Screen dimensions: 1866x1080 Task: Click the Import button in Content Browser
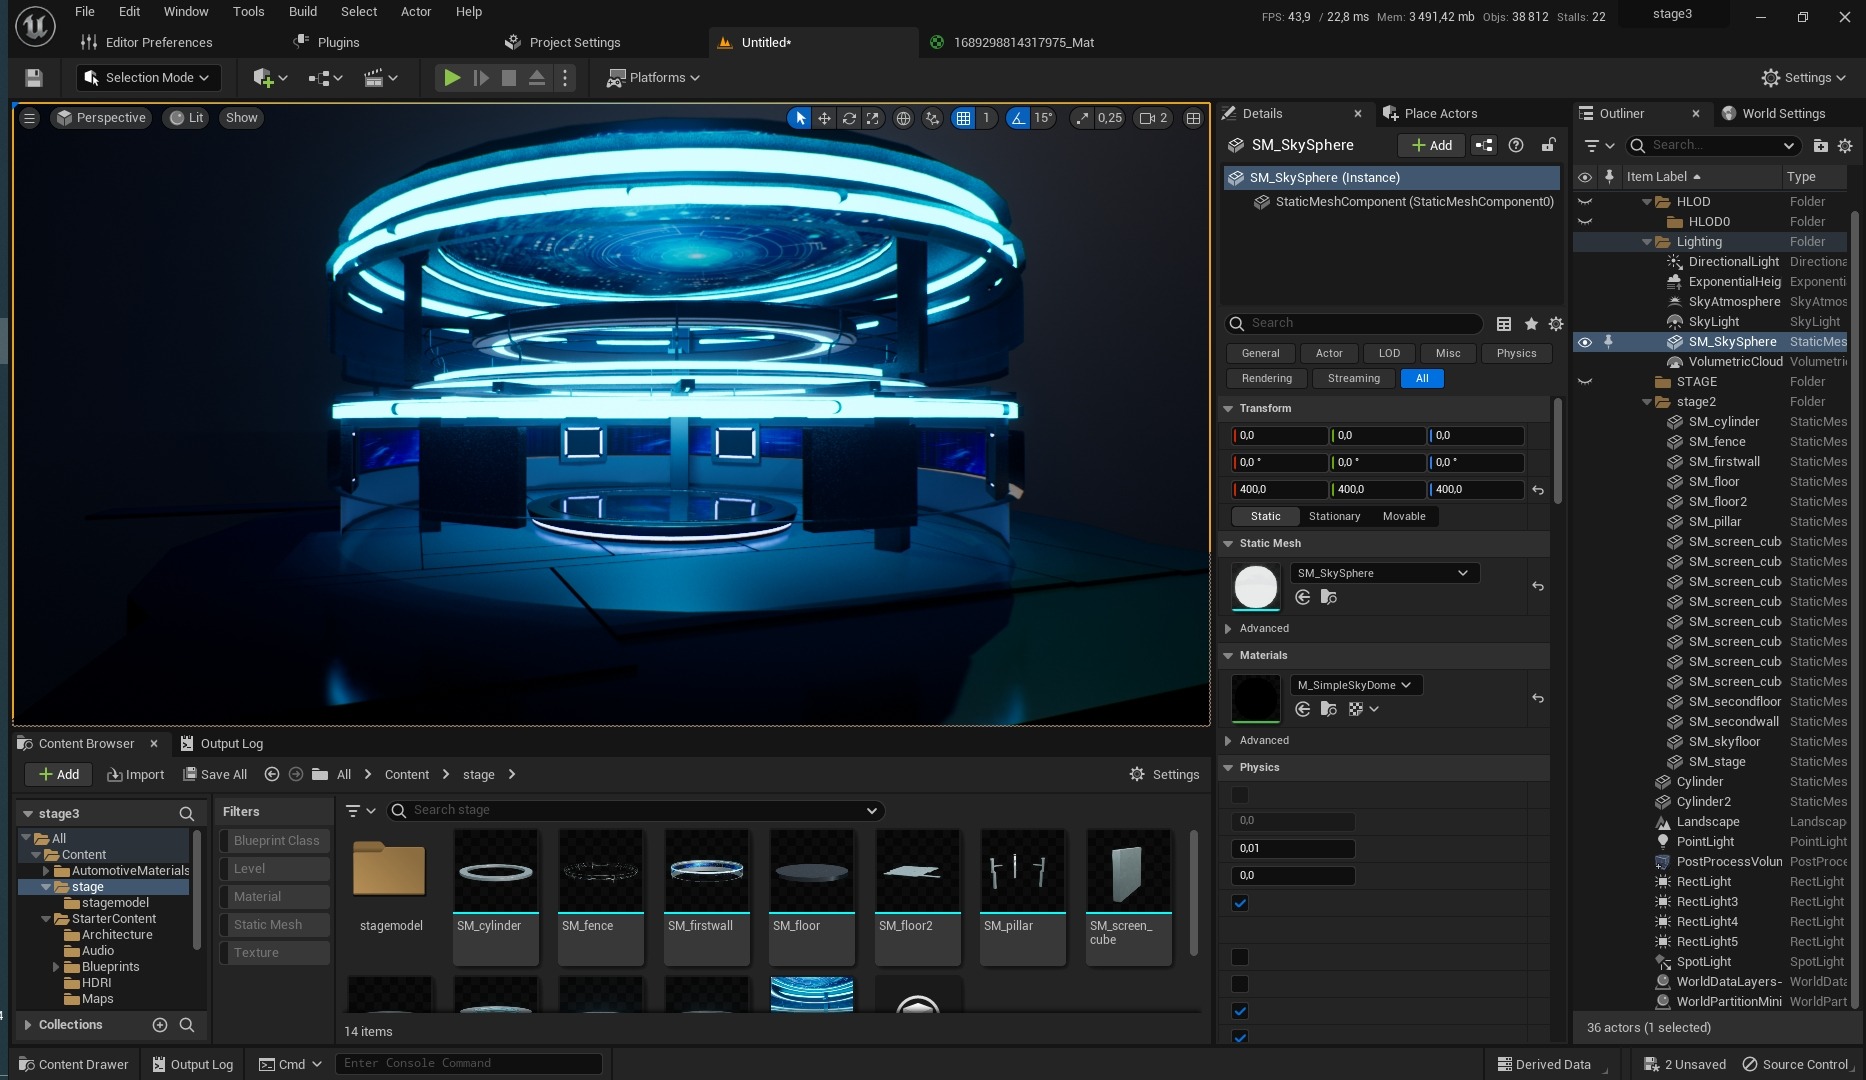136,775
